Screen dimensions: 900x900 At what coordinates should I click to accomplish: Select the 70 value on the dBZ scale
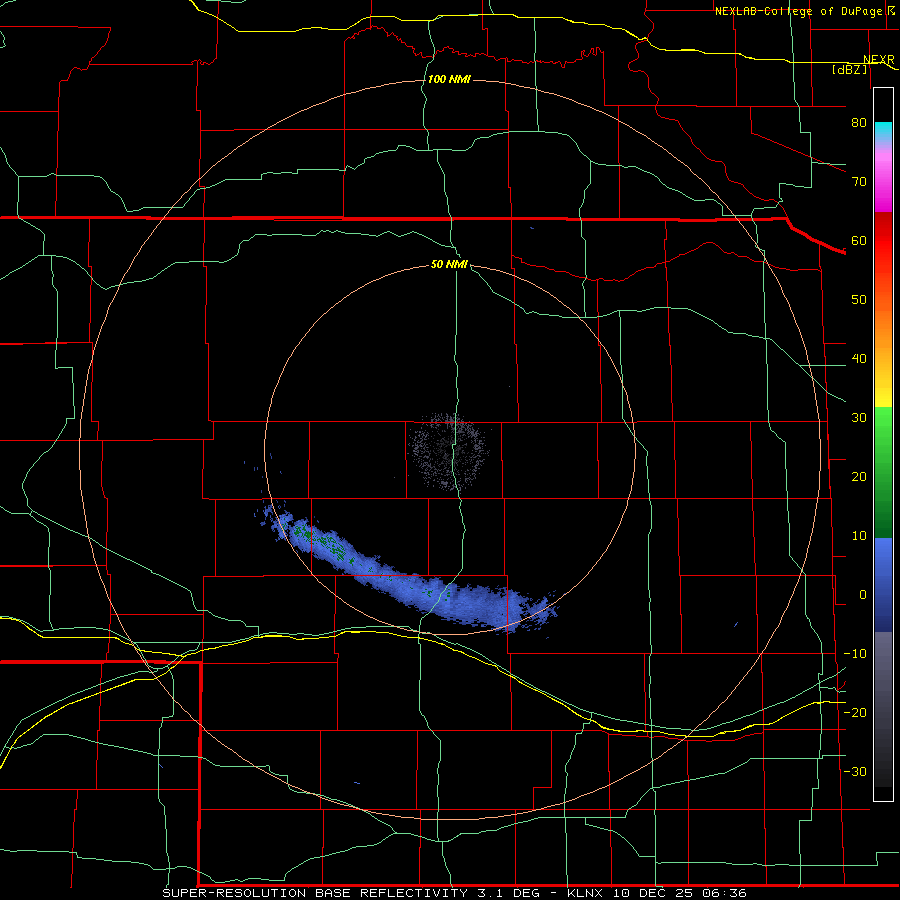point(859,182)
